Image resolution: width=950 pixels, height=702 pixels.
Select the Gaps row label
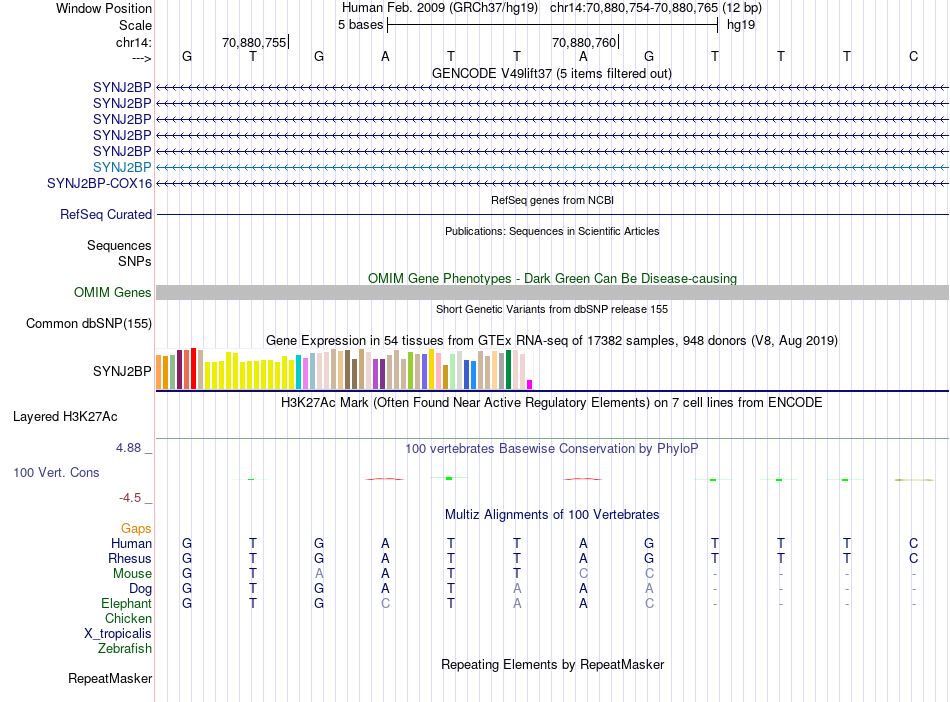point(136,529)
